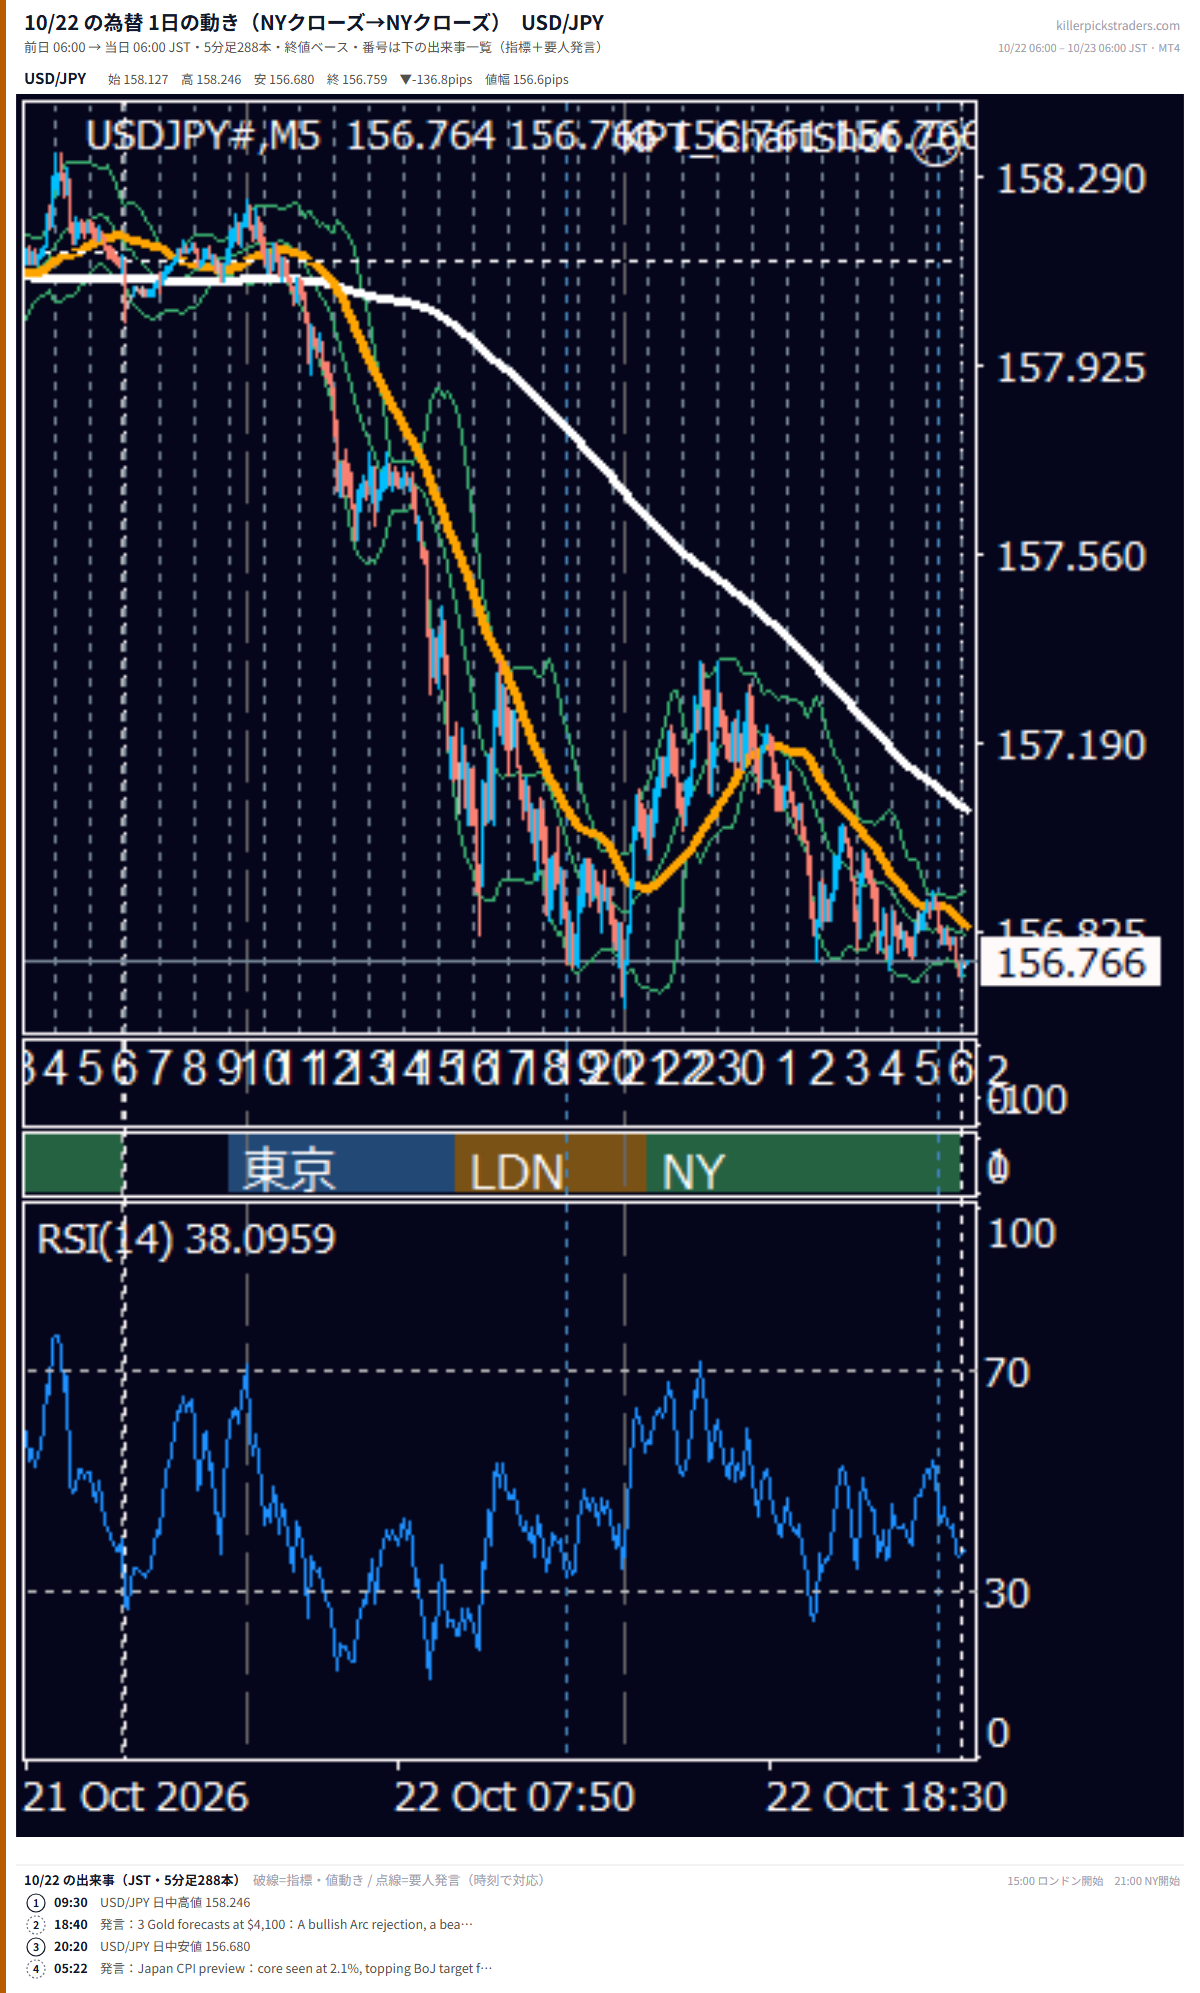The width and height of the screenshot is (1200, 1993).
Task: Click the RSI 70 level label
Action: click(x=1006, y=1373)
